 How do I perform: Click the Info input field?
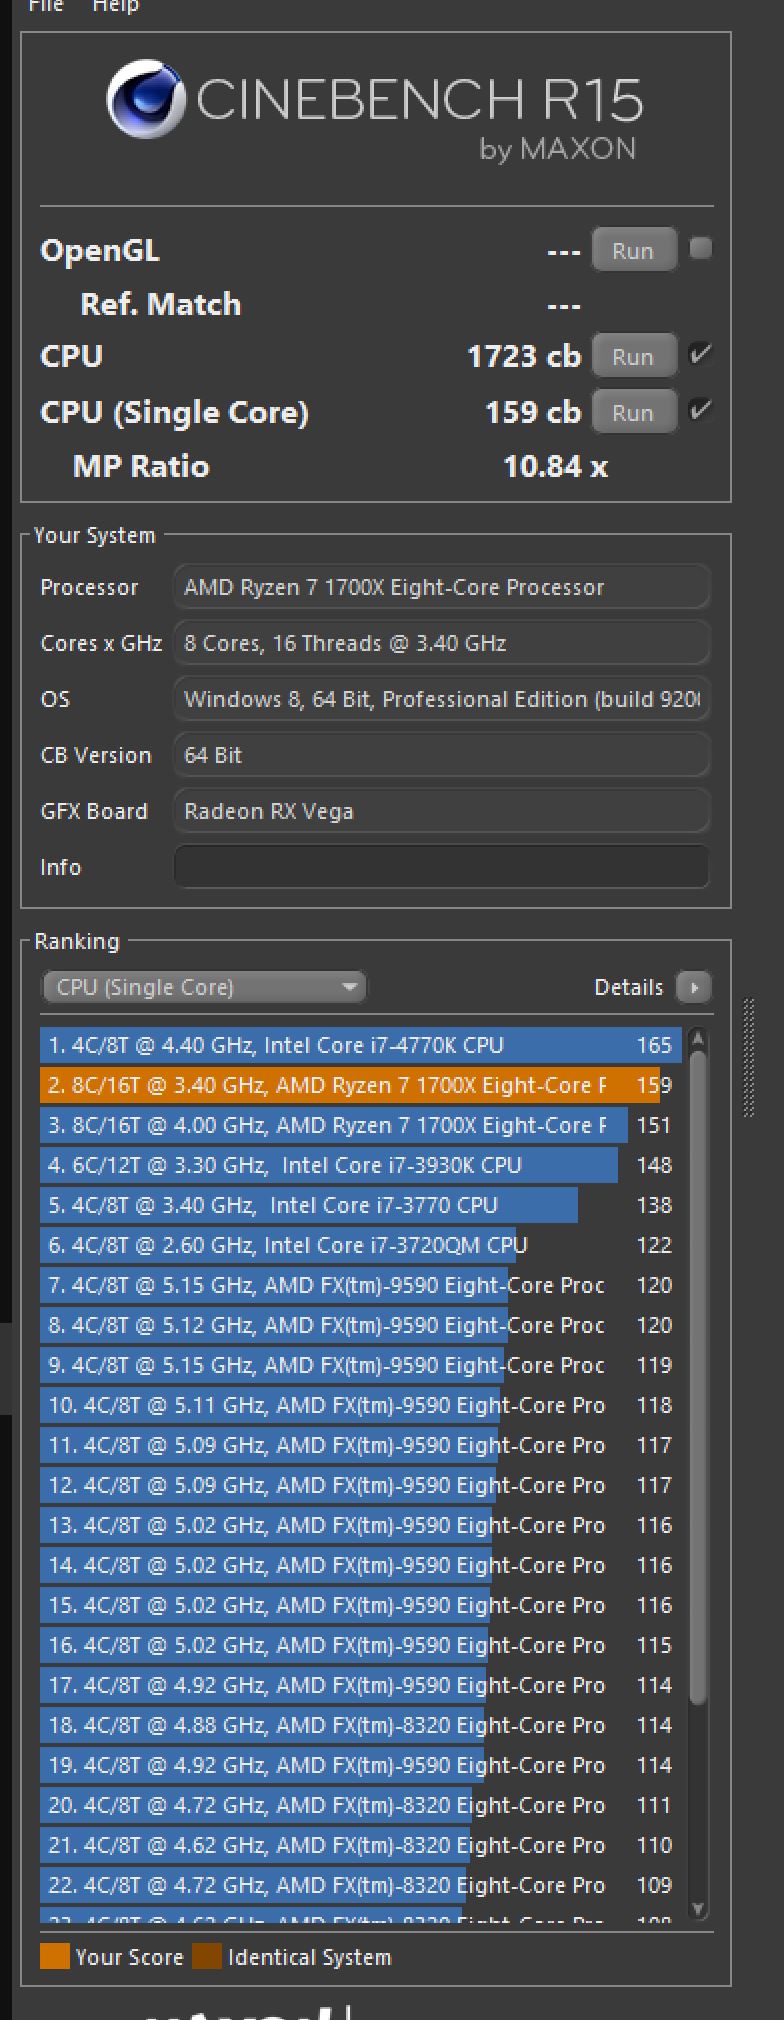(x=442, y=867)
